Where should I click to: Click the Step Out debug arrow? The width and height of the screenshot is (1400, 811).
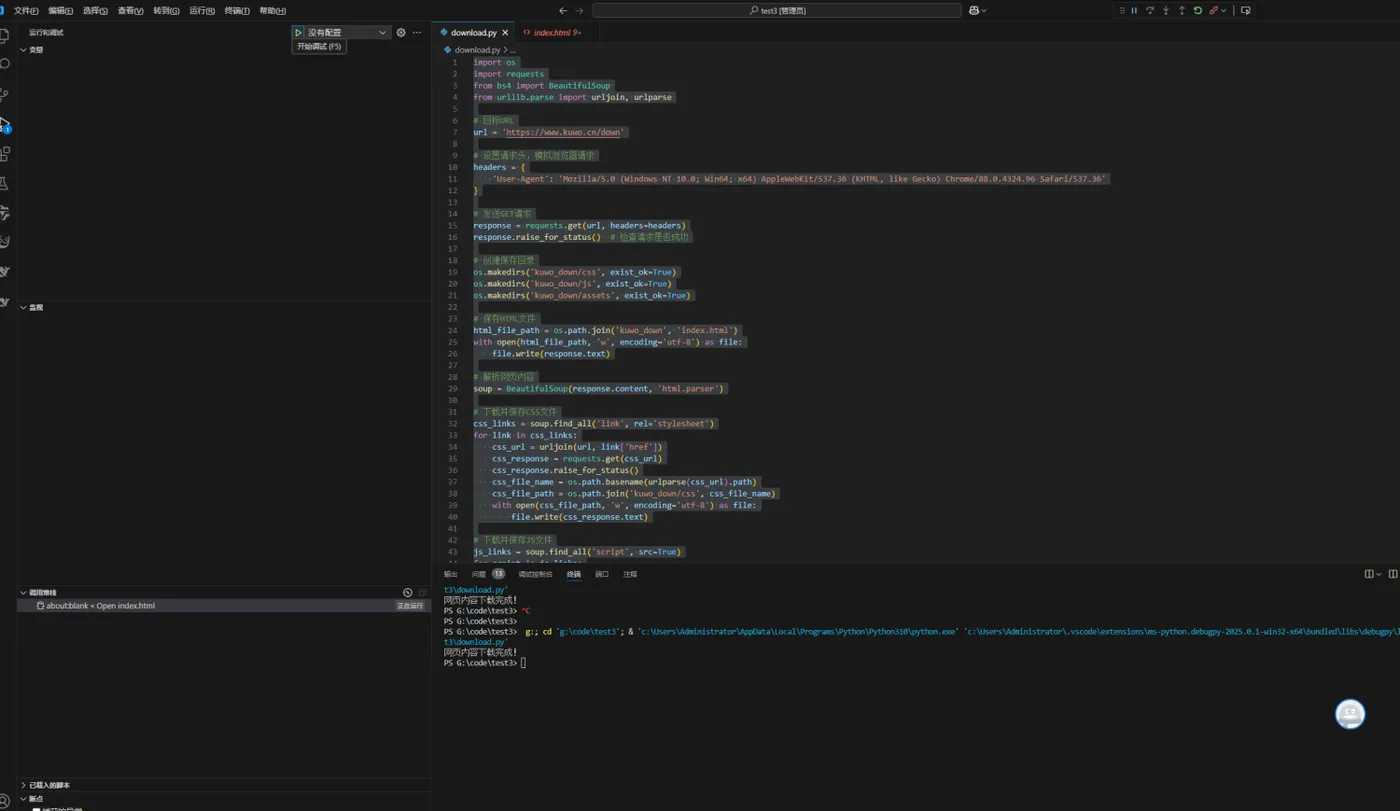1182,11
